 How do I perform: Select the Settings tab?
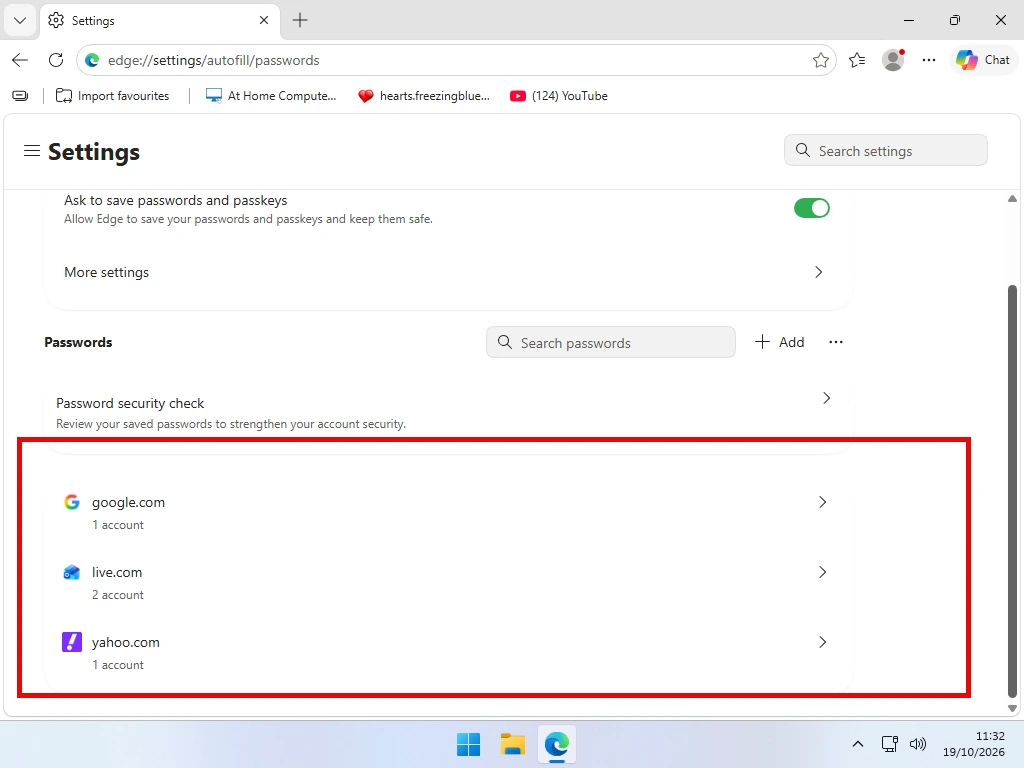coord(160,20)
